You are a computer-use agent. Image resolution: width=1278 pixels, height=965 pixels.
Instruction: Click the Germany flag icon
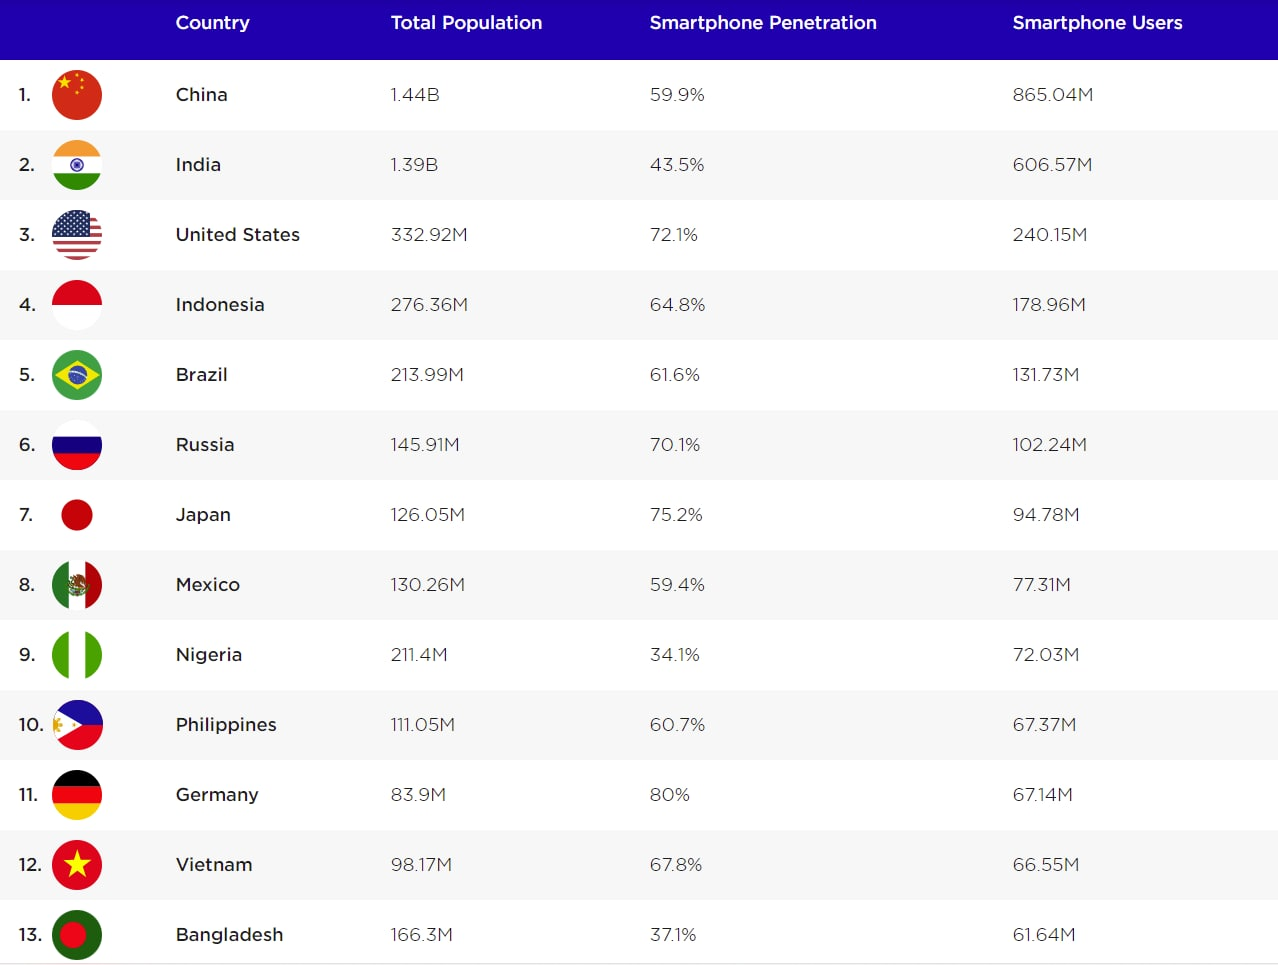point(77,795)
